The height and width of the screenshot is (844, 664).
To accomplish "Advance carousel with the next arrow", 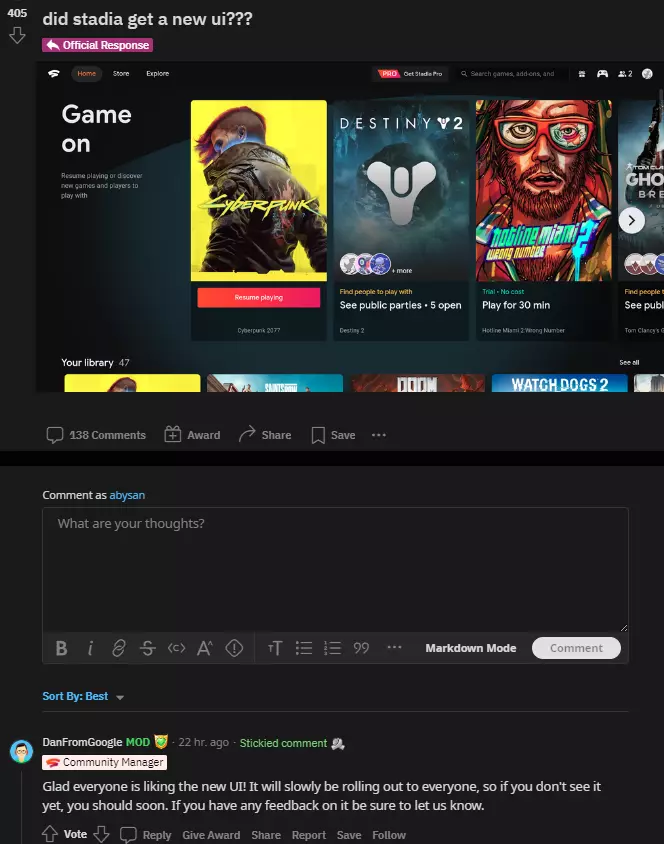I will coord(632,220).
